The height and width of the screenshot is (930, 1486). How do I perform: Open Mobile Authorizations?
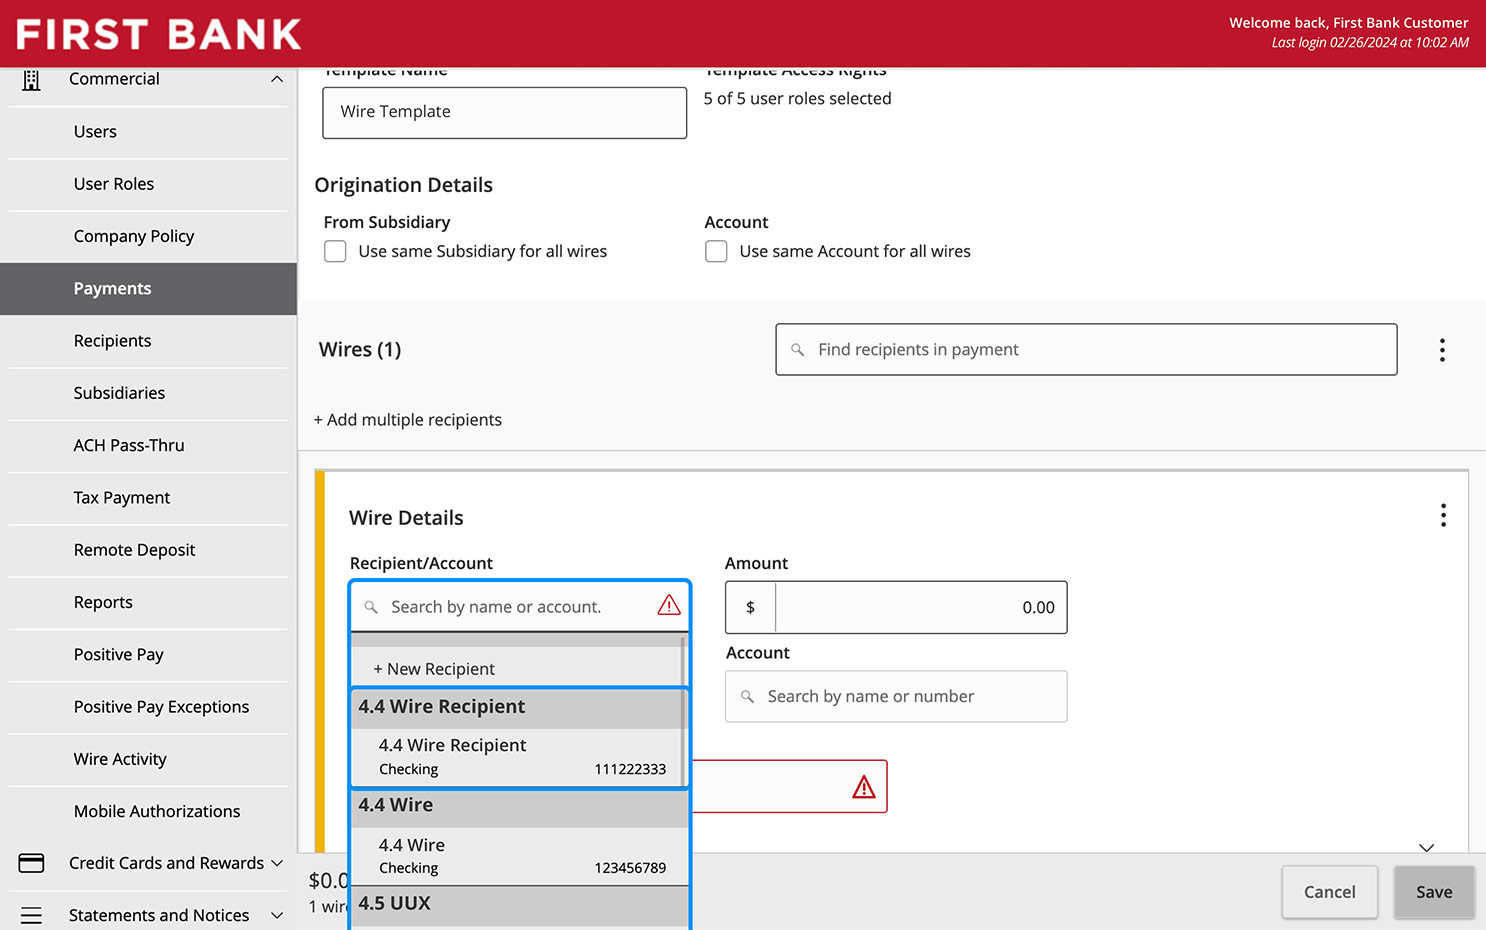click(148, 811)
